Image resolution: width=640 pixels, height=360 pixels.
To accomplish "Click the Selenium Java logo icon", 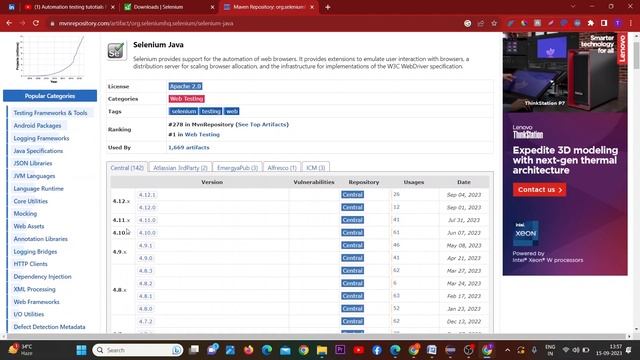I will [x=116, y=51].
